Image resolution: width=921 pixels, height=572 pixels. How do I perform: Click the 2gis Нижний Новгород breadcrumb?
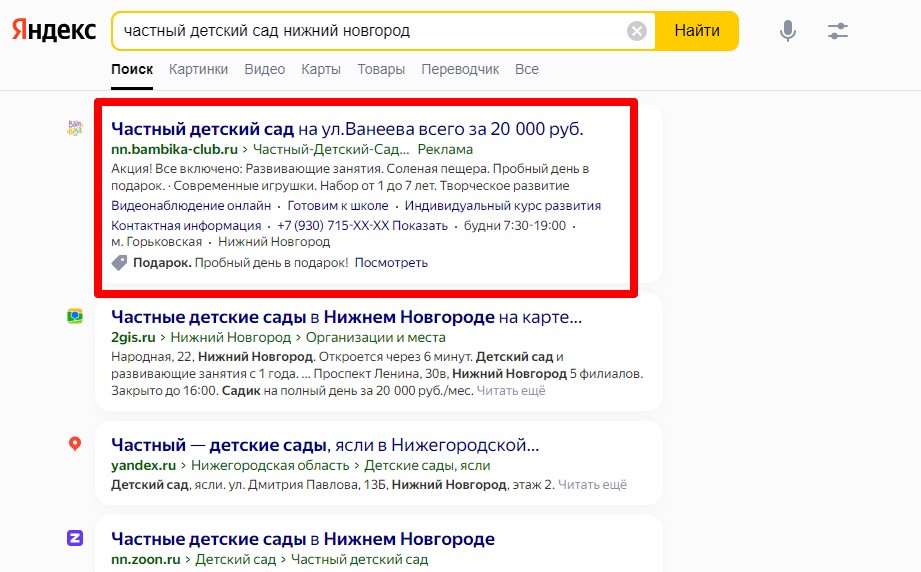pos(231,337)
